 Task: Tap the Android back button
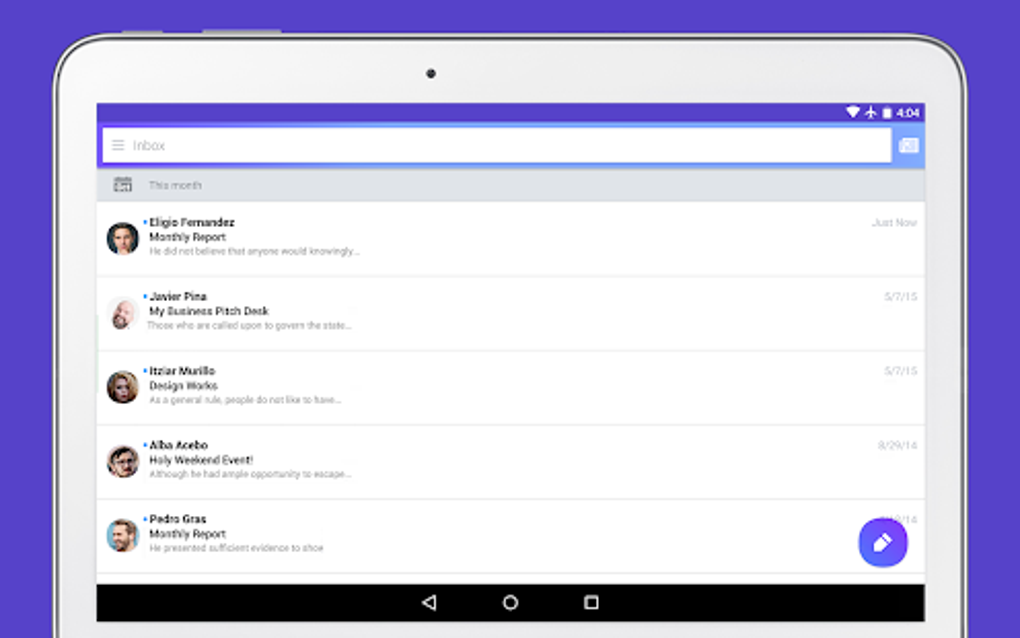point(429,603)
